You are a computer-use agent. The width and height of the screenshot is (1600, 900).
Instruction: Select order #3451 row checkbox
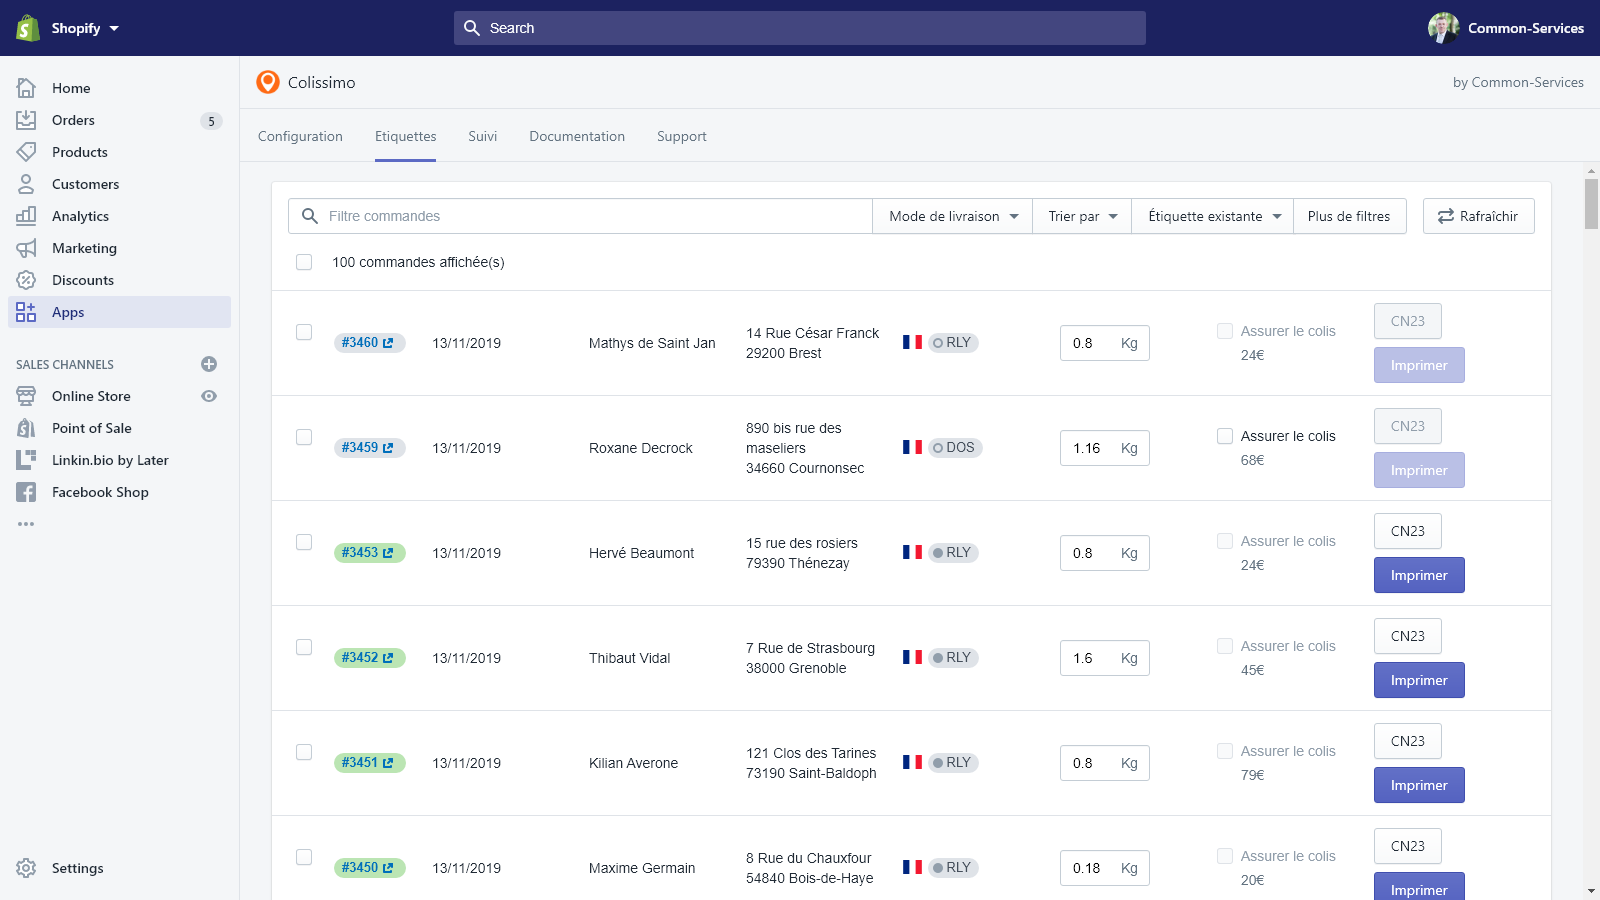(304, 752)
